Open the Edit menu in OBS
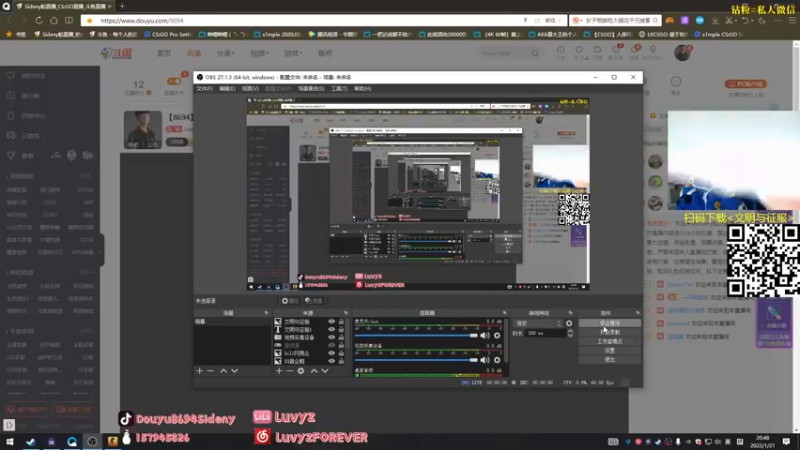The image size is (800, 450). pyautogui.click(x=227, y=89)
